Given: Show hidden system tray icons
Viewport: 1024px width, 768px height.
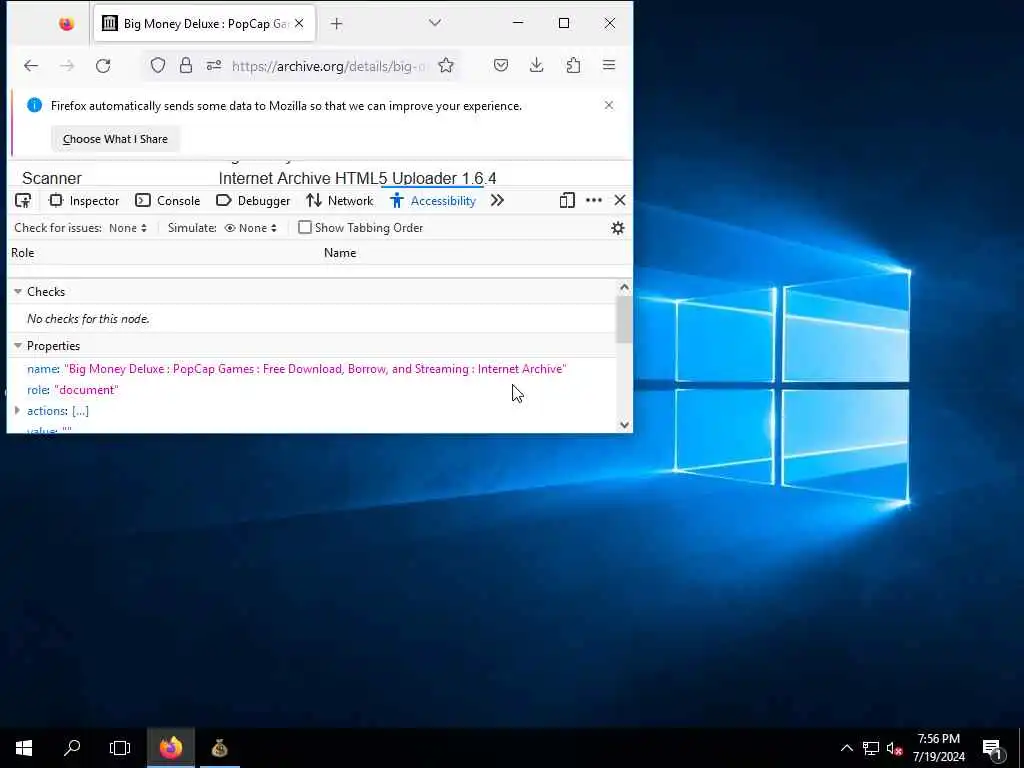Looking at the screenshot, I should coord(846,748).
